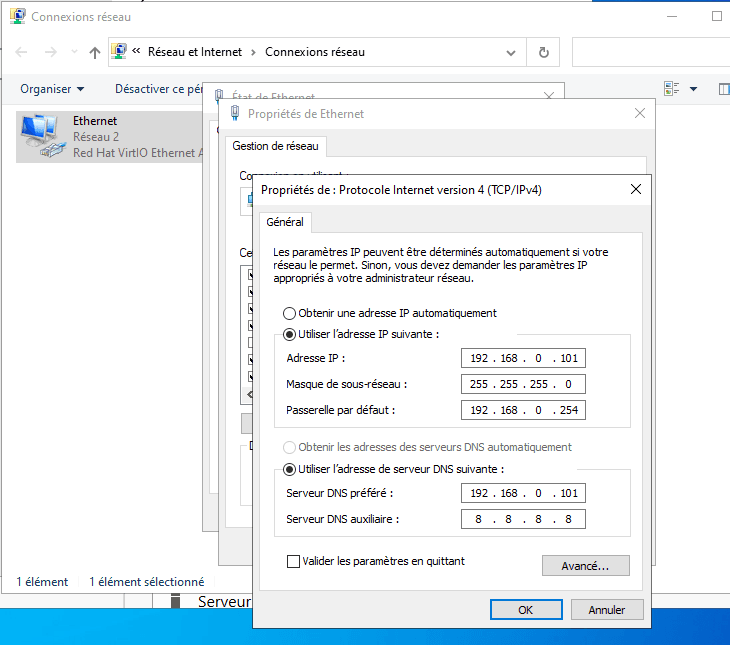730x645 pixels.
Task: Select Utiliser l'adresse IP suivante option
Action: pos(290,334)
